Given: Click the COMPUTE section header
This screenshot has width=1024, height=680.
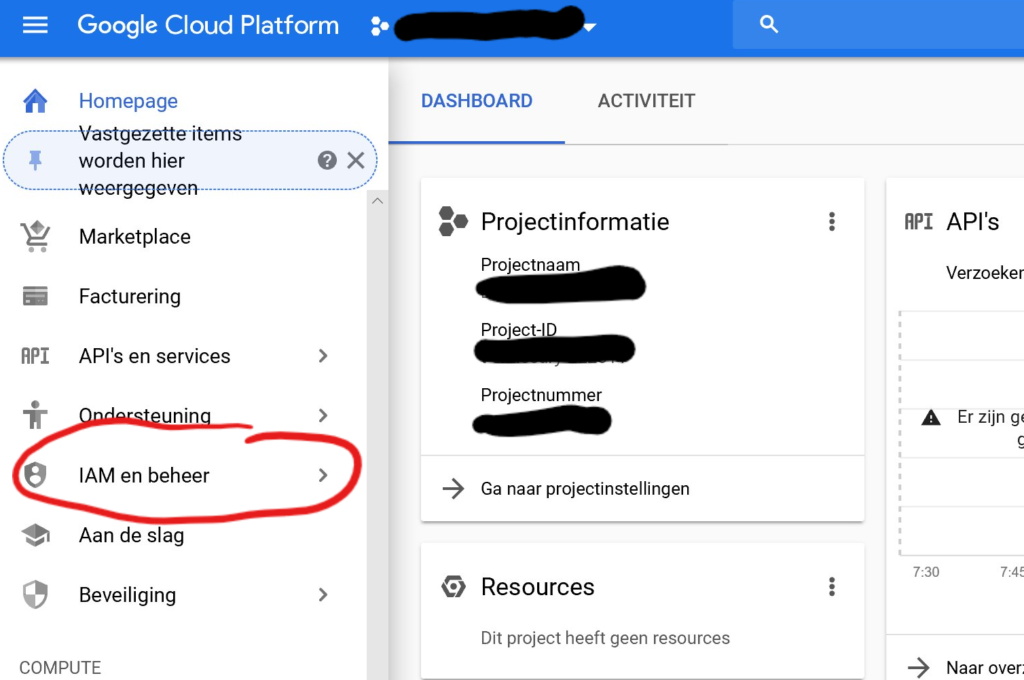Looking at the screenshot, I should 60,668.
